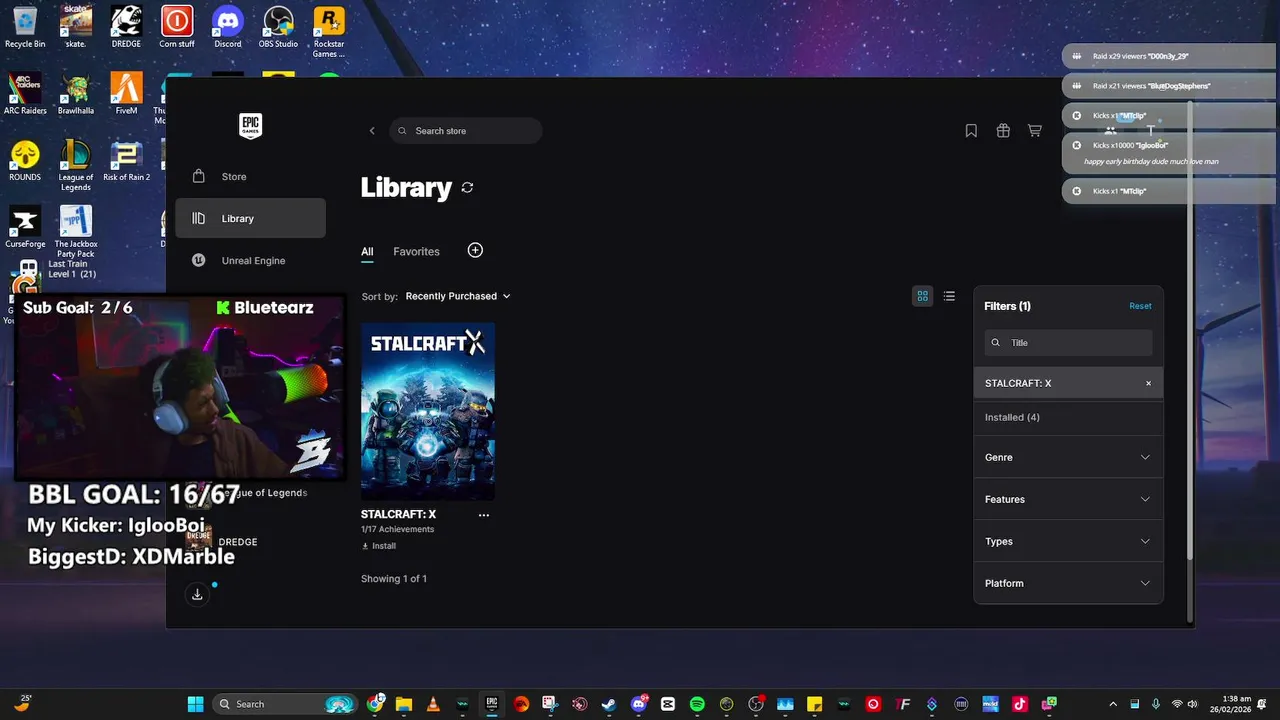The width and height of the screenshot is (1280, 720).
Task: Select the skate. desktop shortcut
Action: [76, 27]
